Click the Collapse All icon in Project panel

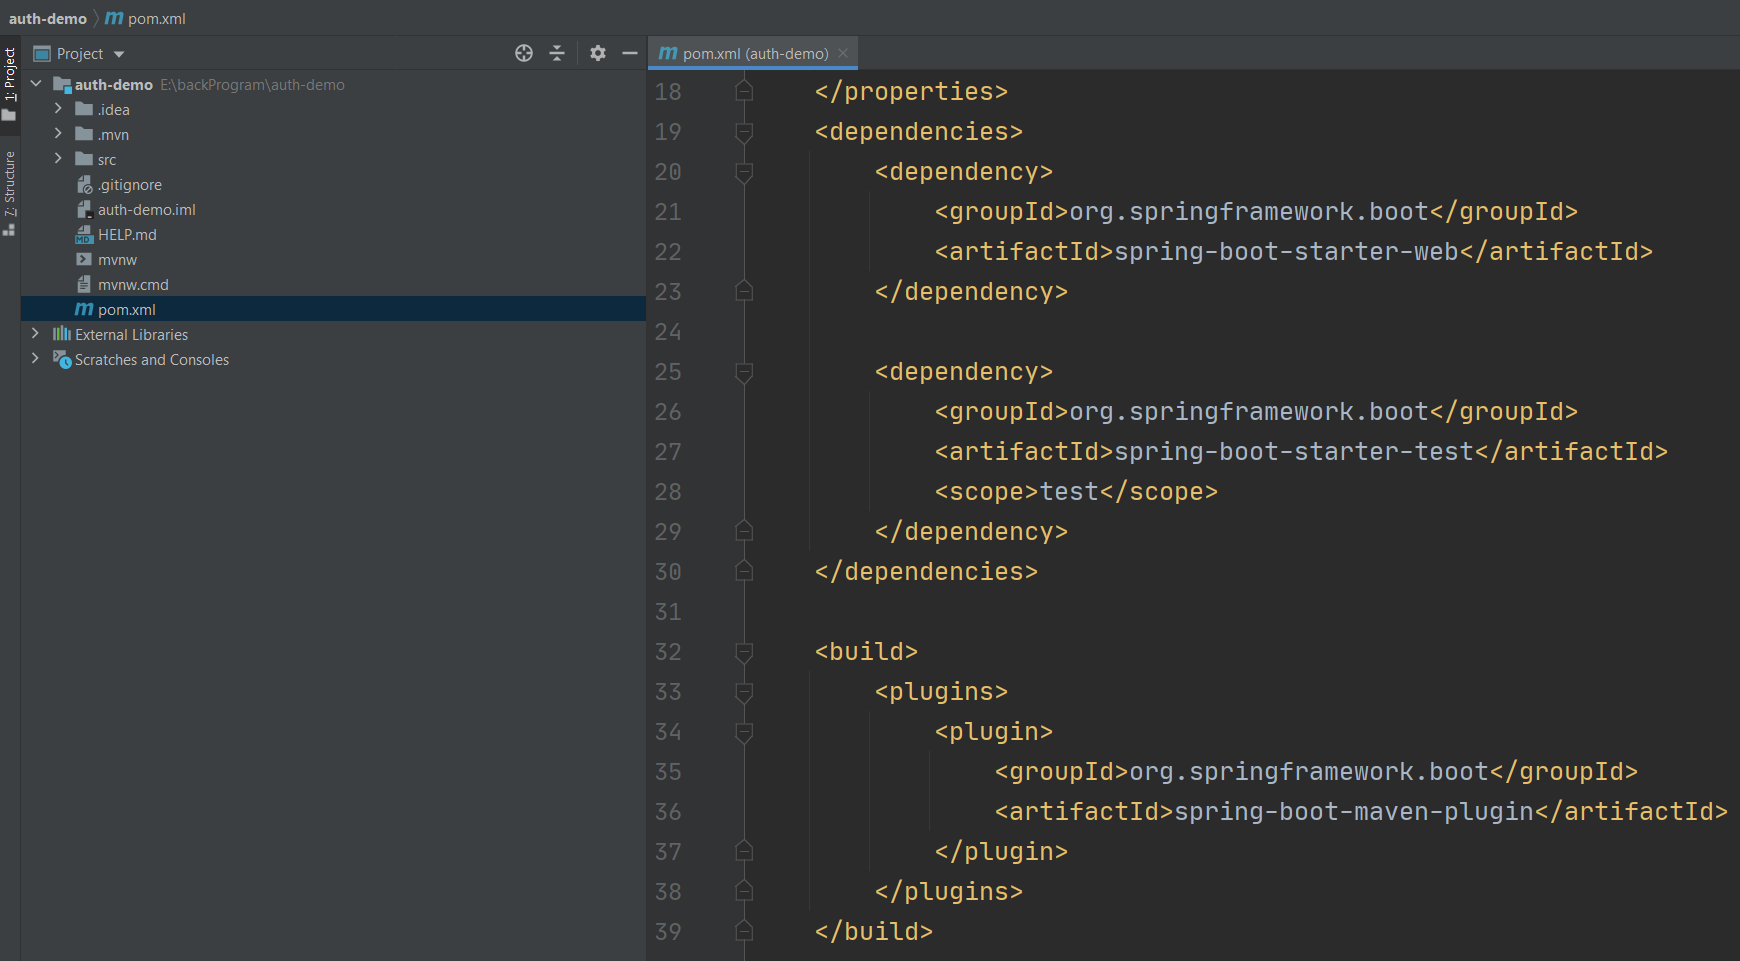[x=557, y=53]
